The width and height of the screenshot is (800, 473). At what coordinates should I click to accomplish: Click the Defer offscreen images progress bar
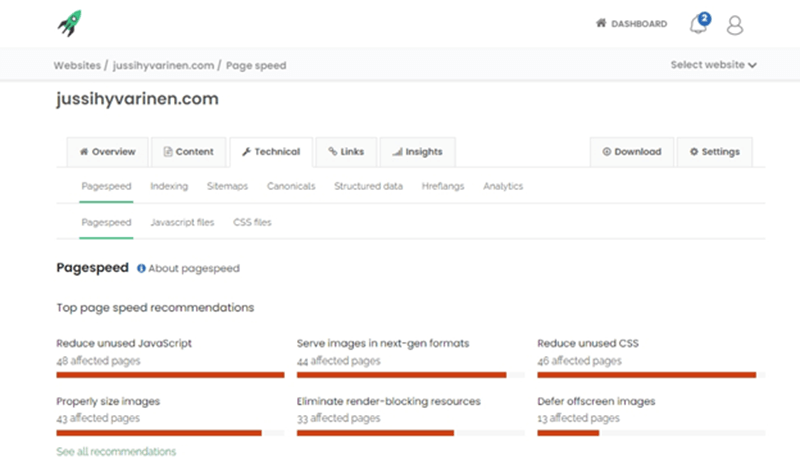[651, 433]
